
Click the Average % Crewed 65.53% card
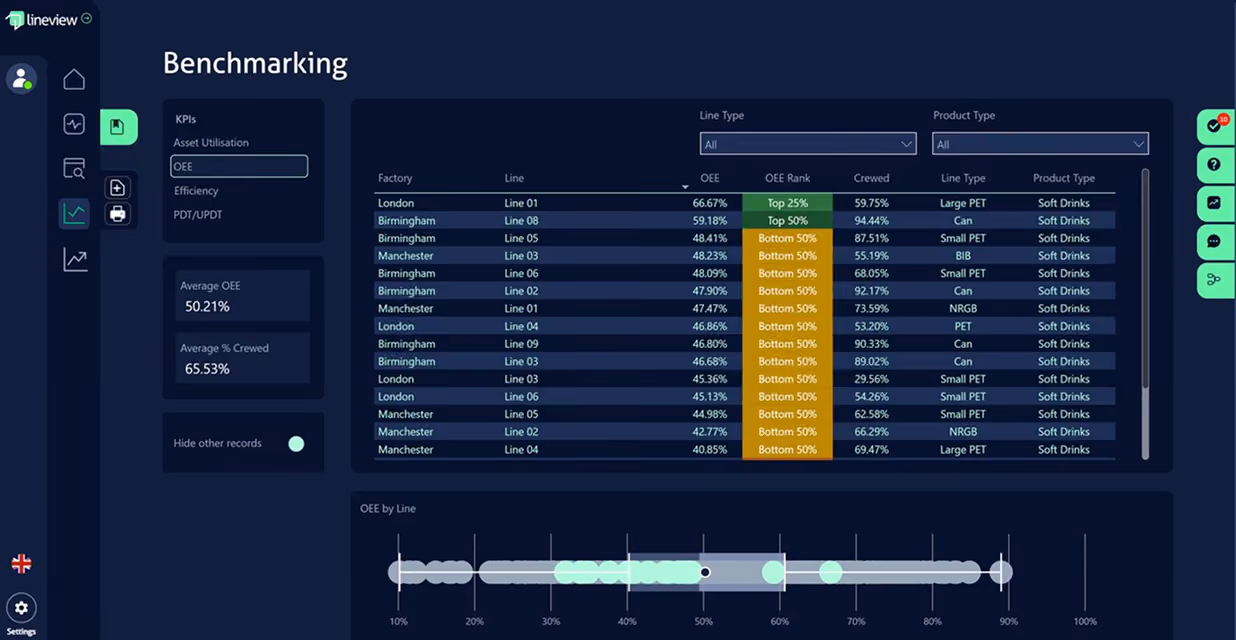pyautogui.click(x=243, y=359)
